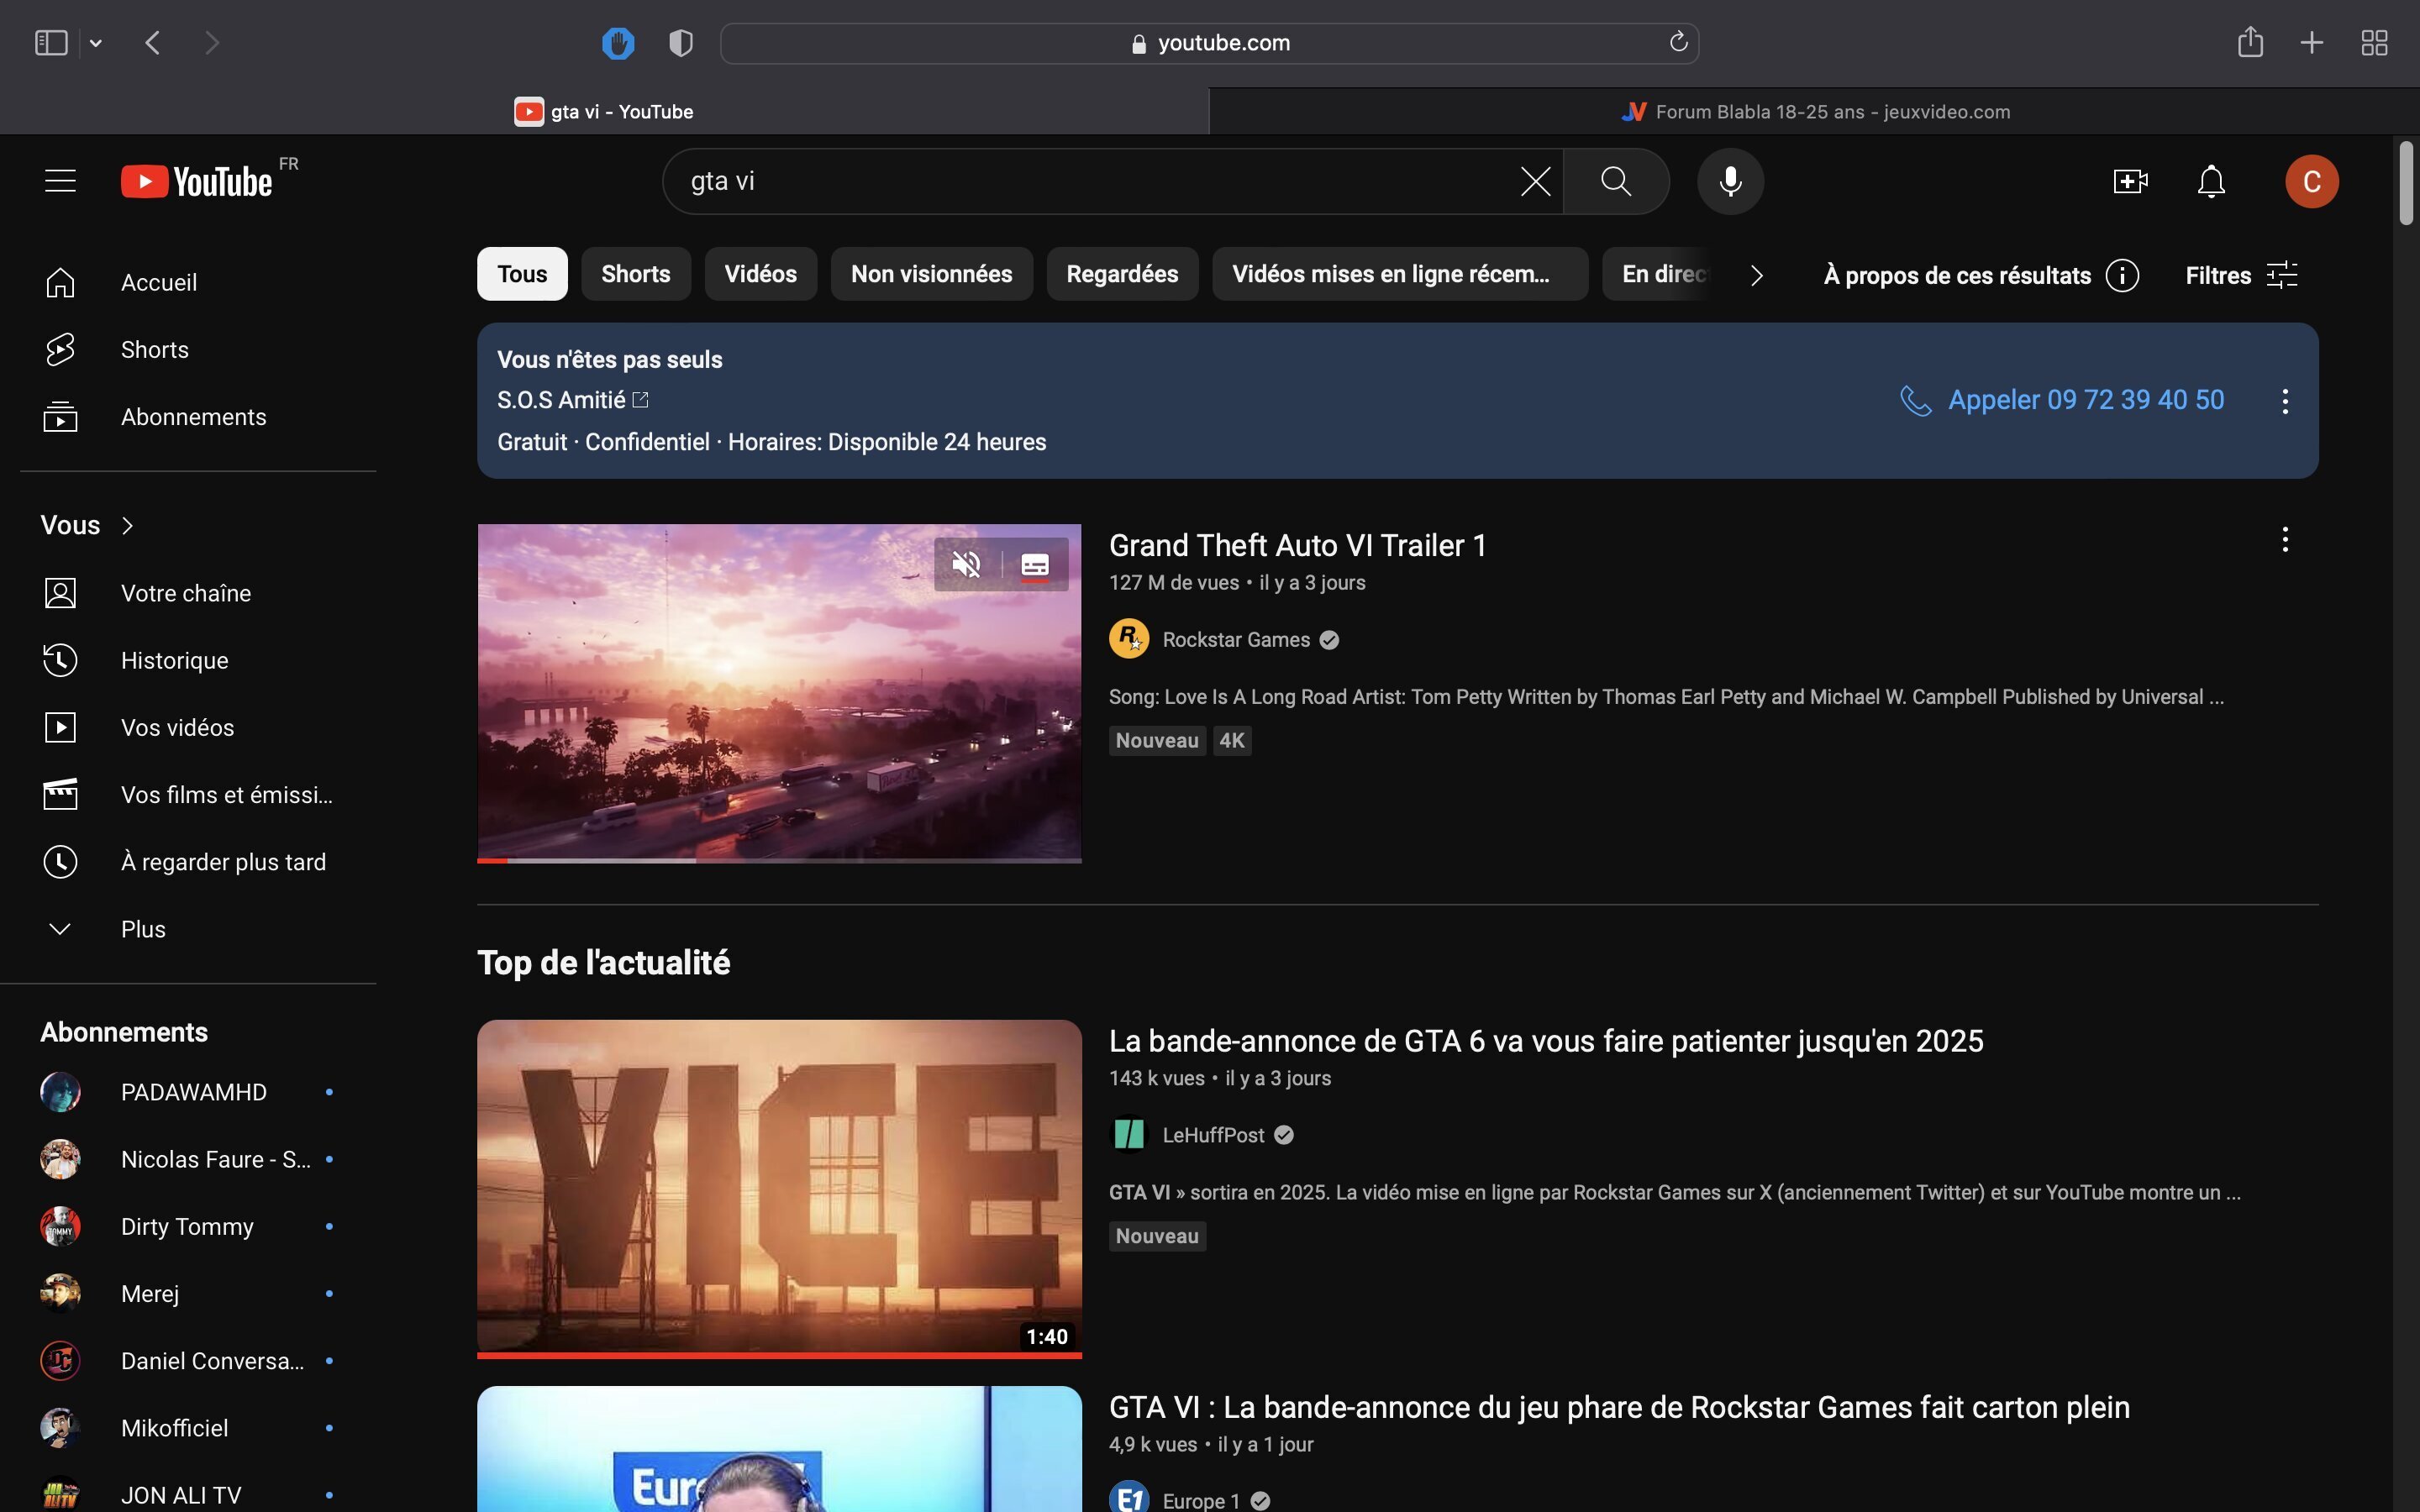The width and height of the screenshot is (2420, 1512).
Task: Open À regarder plus tard
Action: point(198,861)
